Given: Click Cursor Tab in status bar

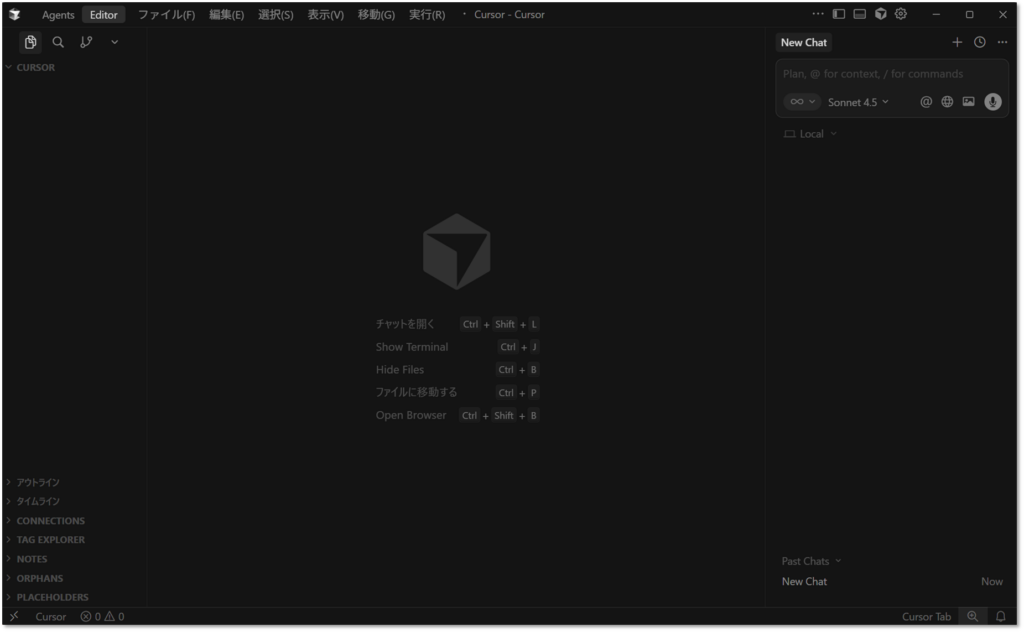Looking at the screenshot, I should 926,617.
